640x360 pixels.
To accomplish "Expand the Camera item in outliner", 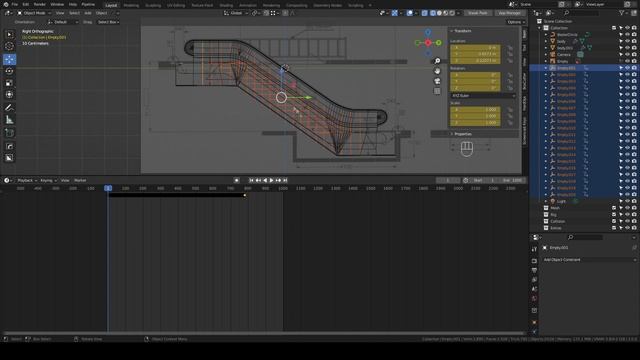I will pyautogui.click(x=546, y=54).
